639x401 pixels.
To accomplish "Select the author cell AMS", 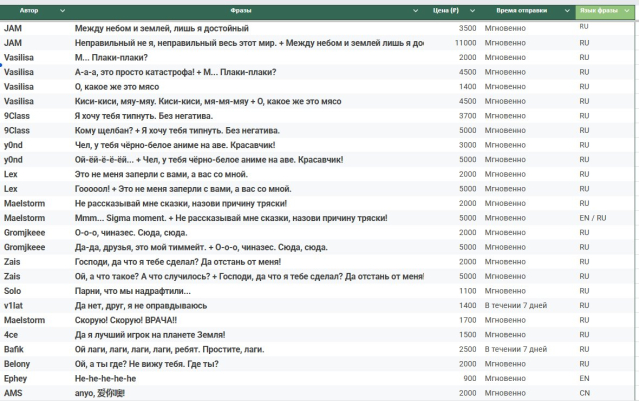I will click(13, 394).
